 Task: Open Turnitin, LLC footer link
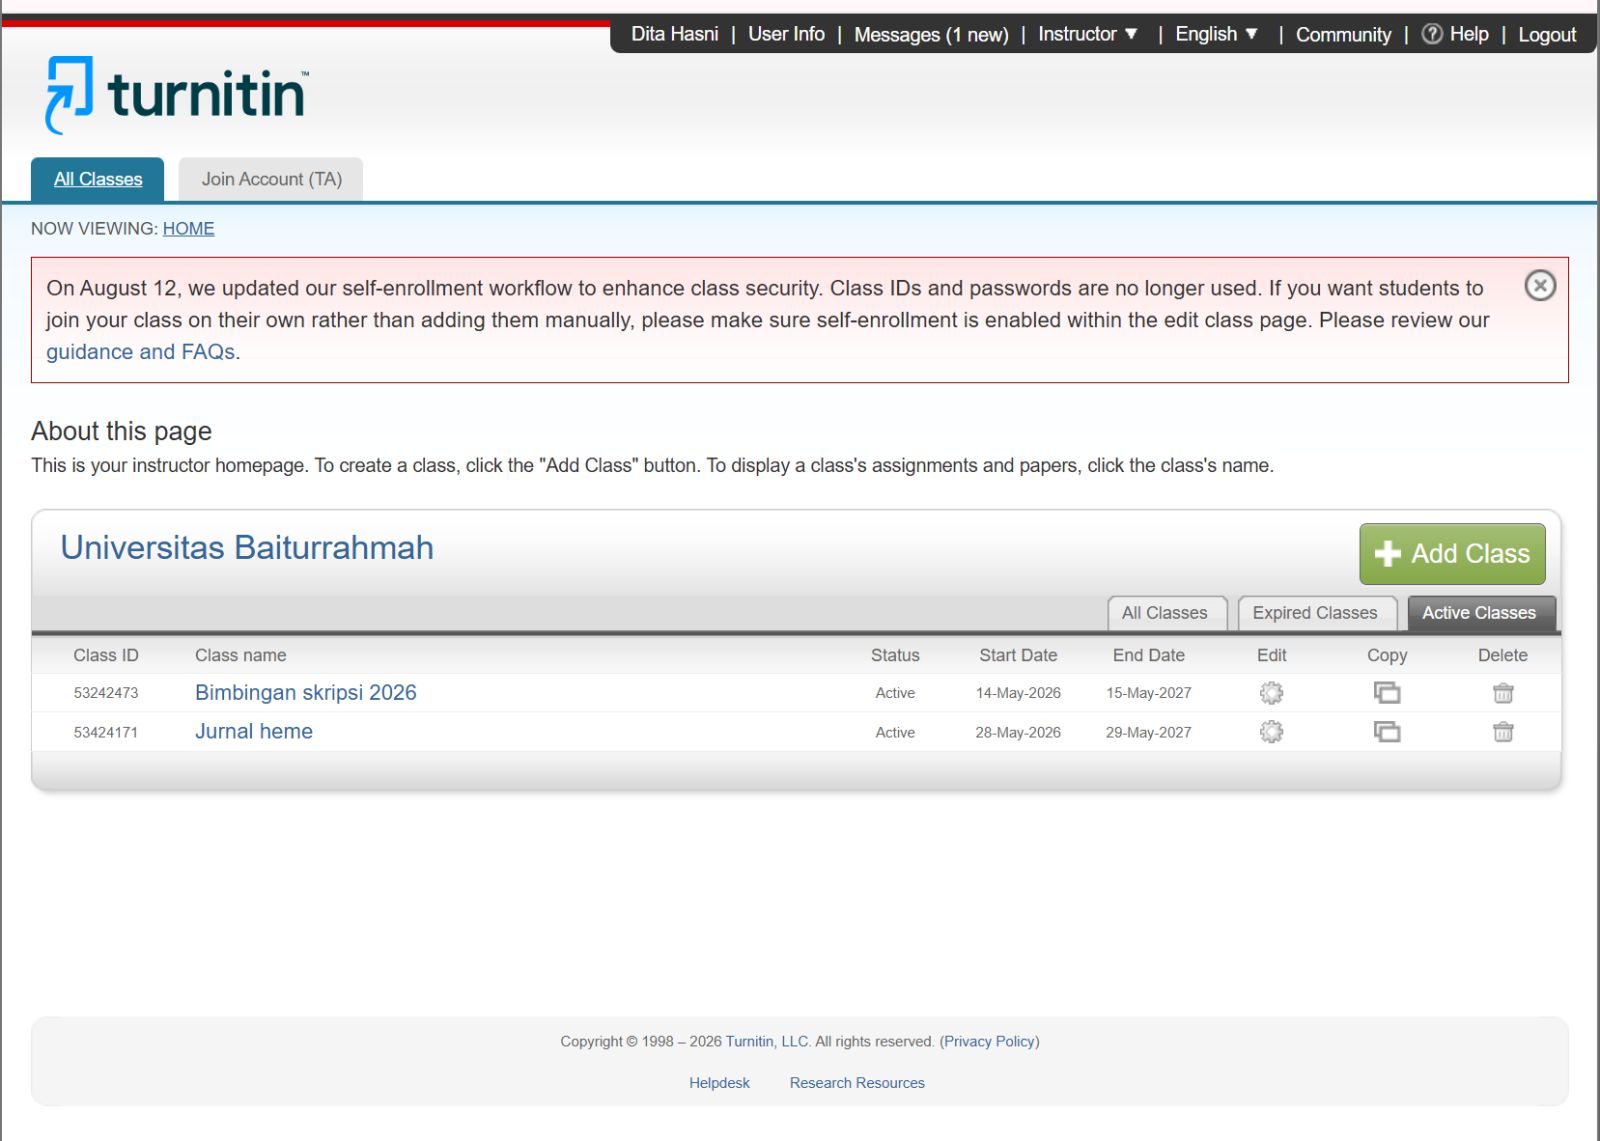(766, 1042)
